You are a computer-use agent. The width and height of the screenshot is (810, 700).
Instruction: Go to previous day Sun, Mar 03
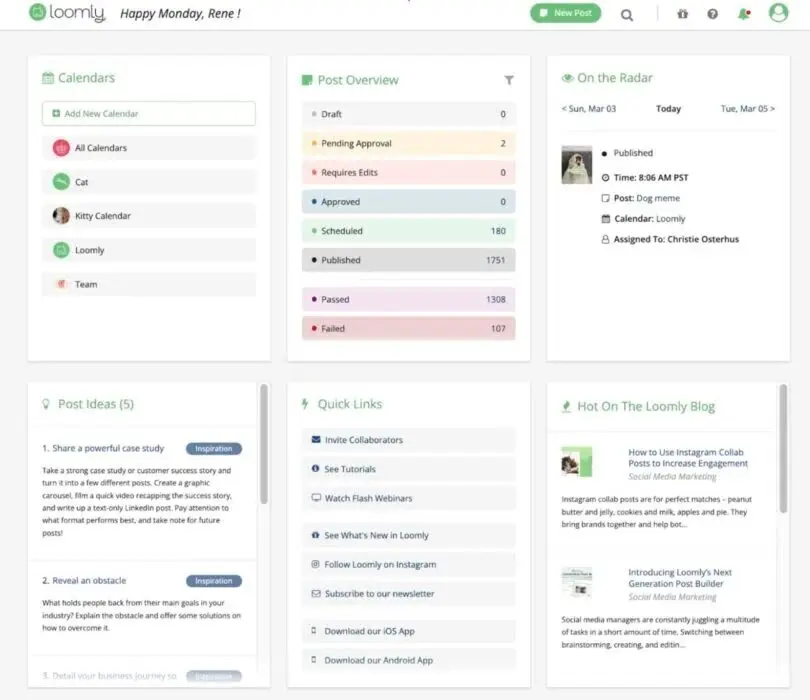point(588,109)
